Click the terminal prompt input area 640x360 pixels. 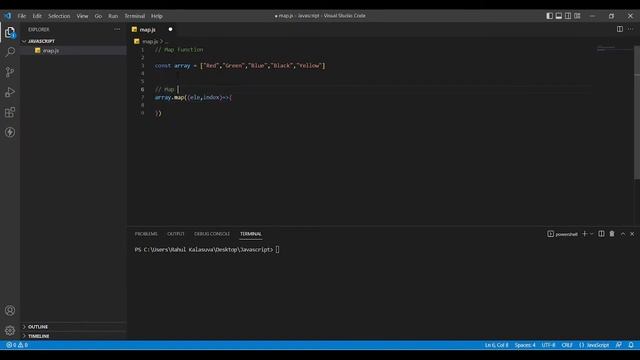click(x=278, y=249)
